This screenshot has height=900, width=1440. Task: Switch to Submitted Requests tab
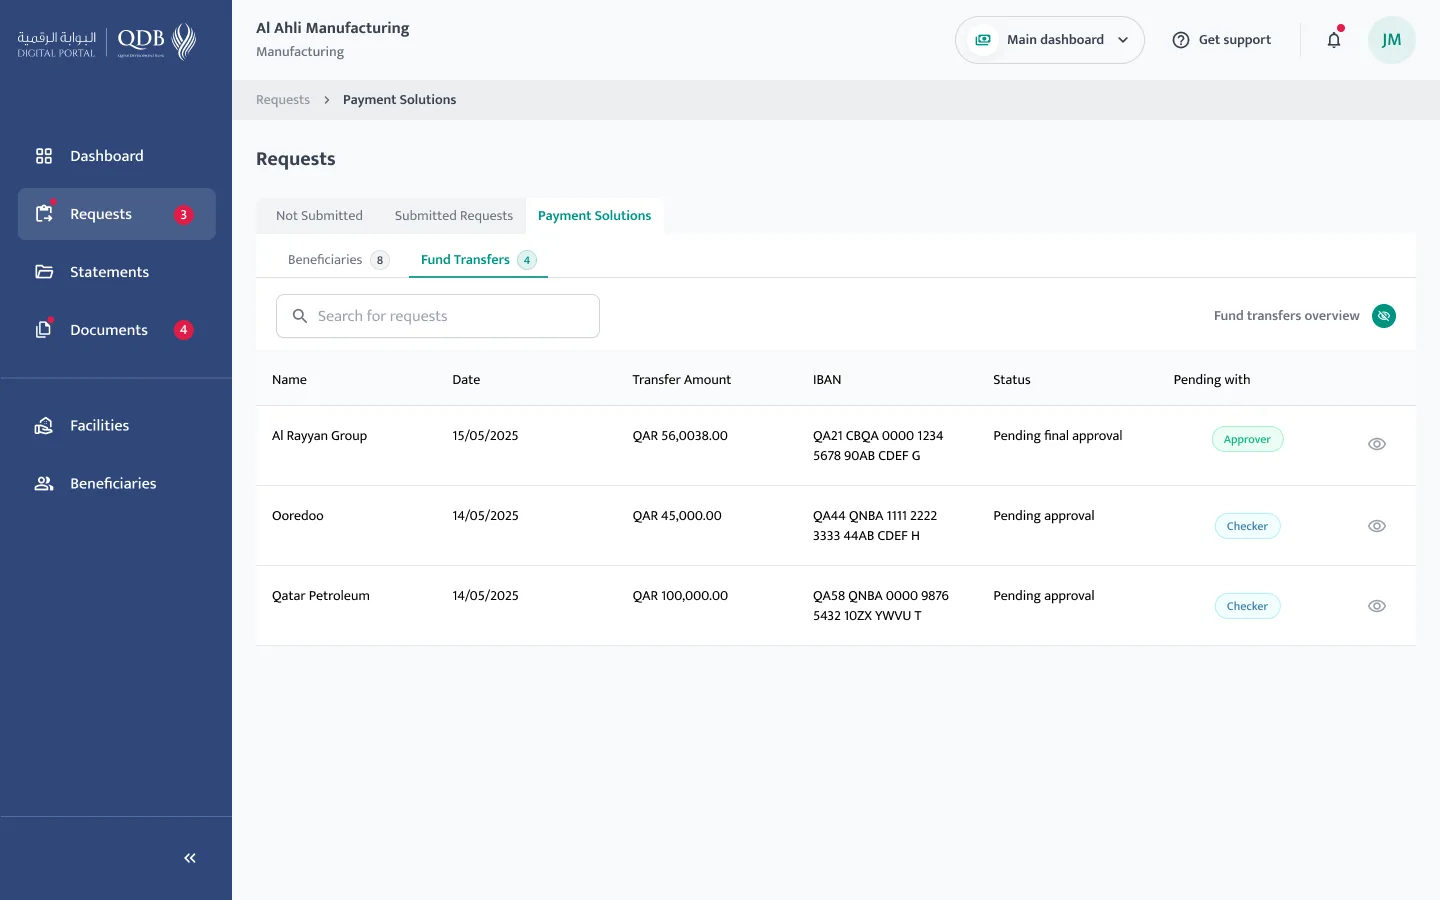[x=453, y=216]
